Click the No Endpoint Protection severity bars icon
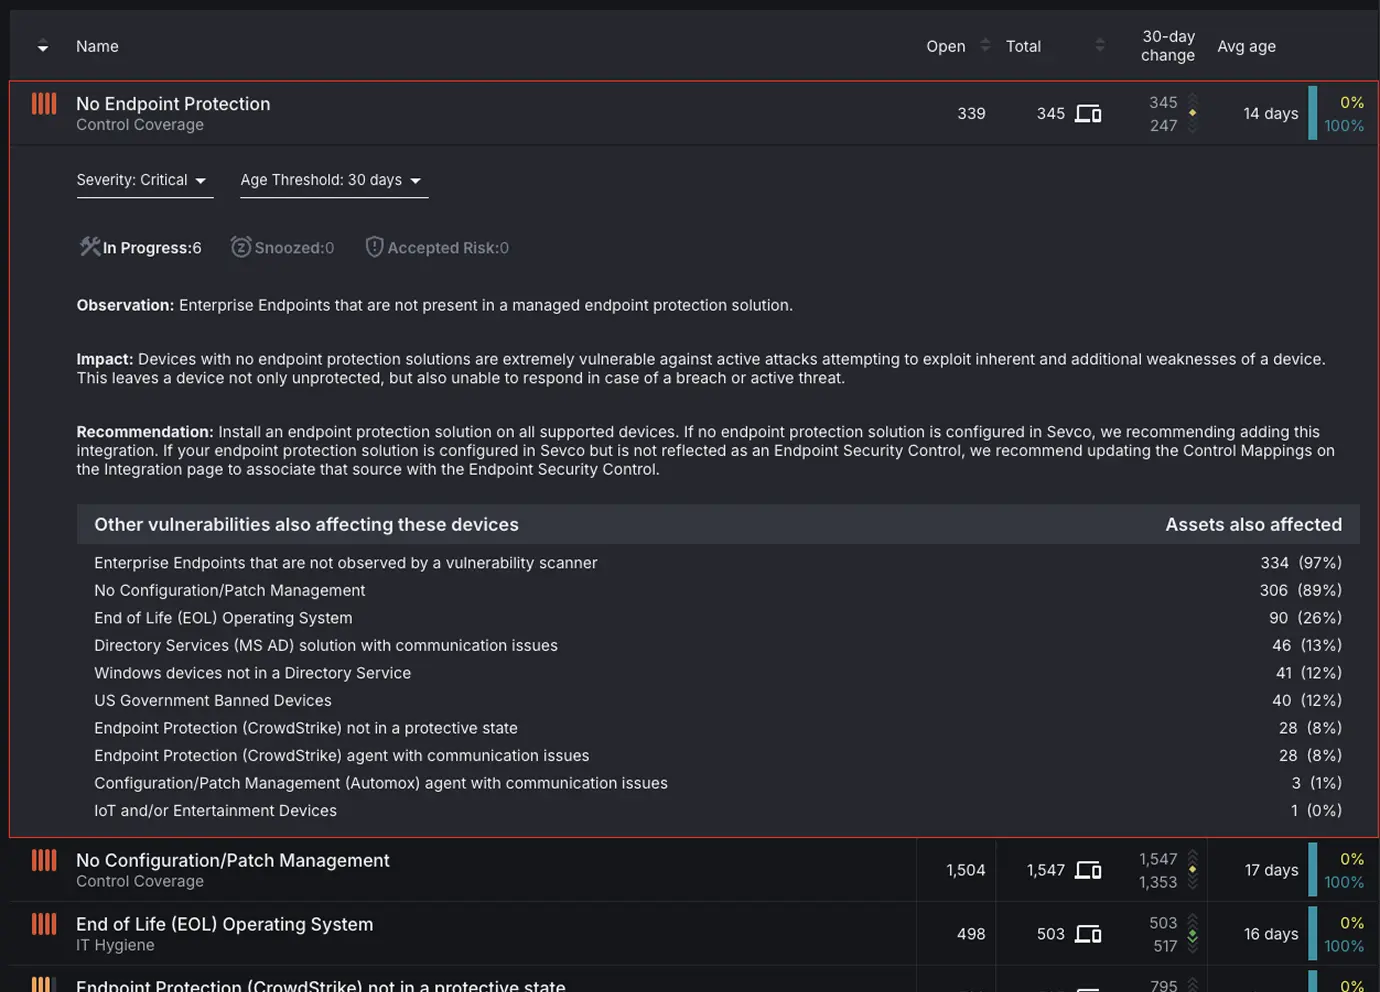 [44, 103]
